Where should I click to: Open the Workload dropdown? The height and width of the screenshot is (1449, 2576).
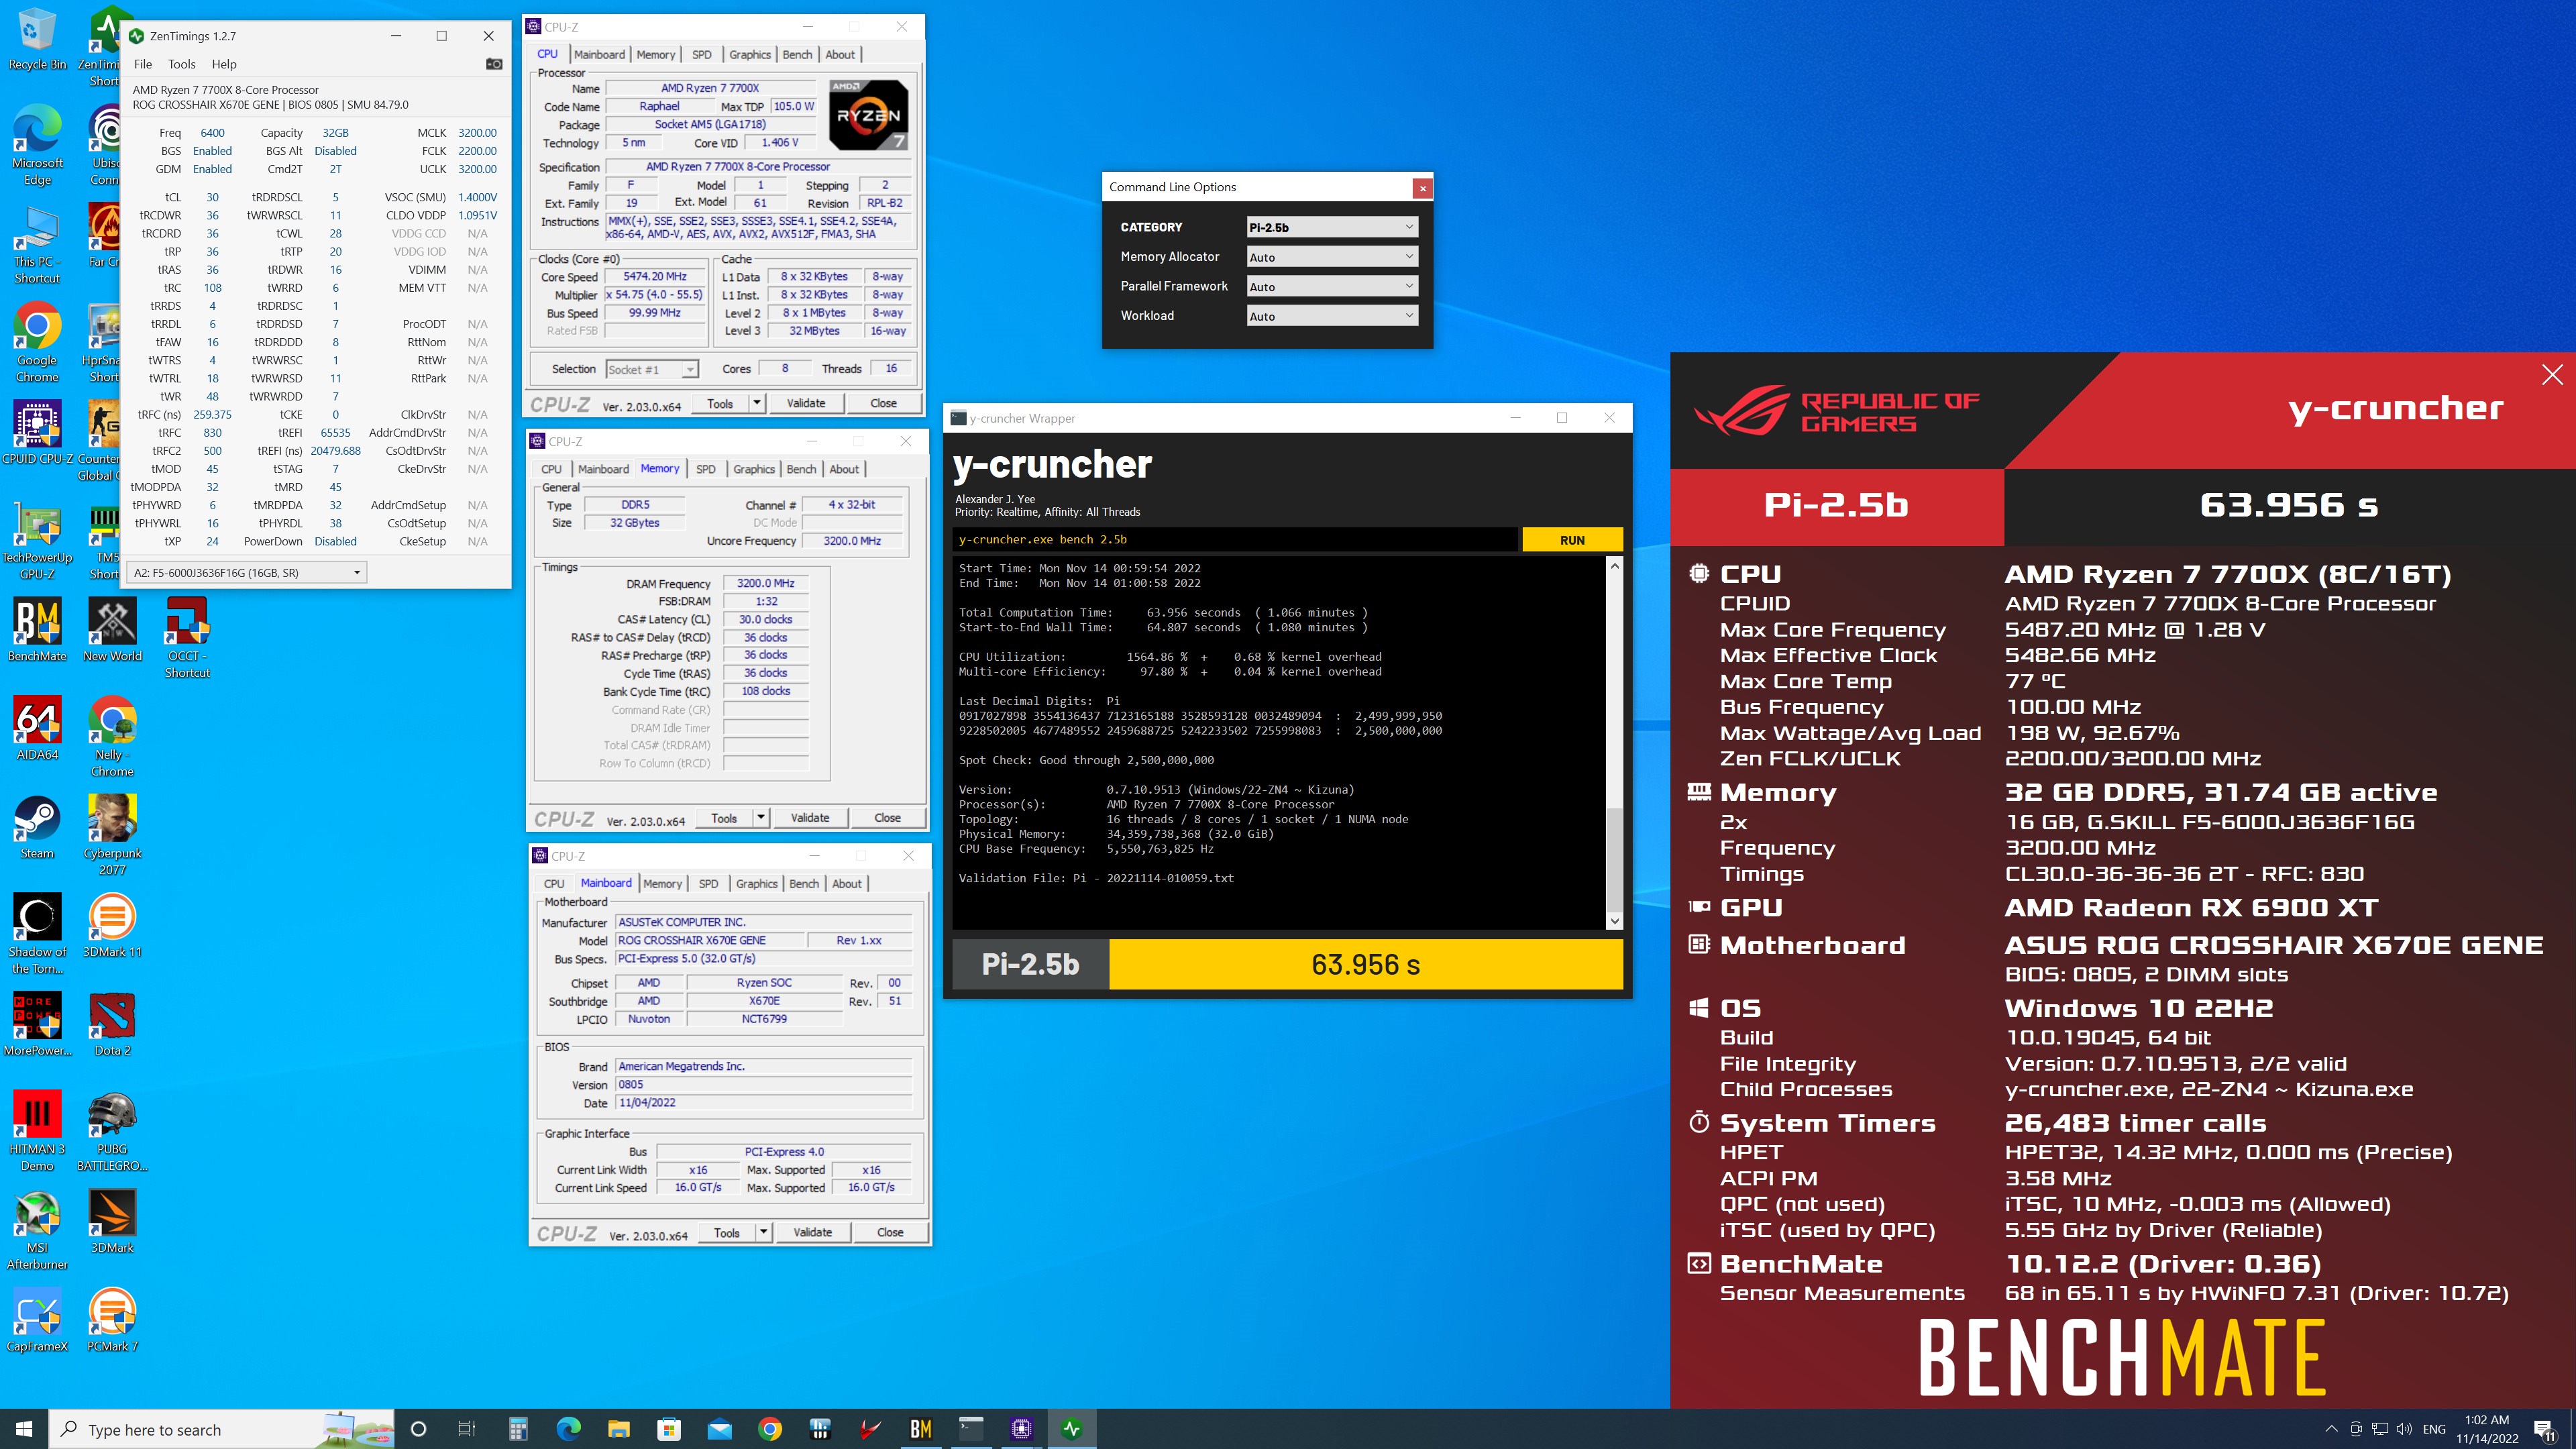coord(1331,316)
